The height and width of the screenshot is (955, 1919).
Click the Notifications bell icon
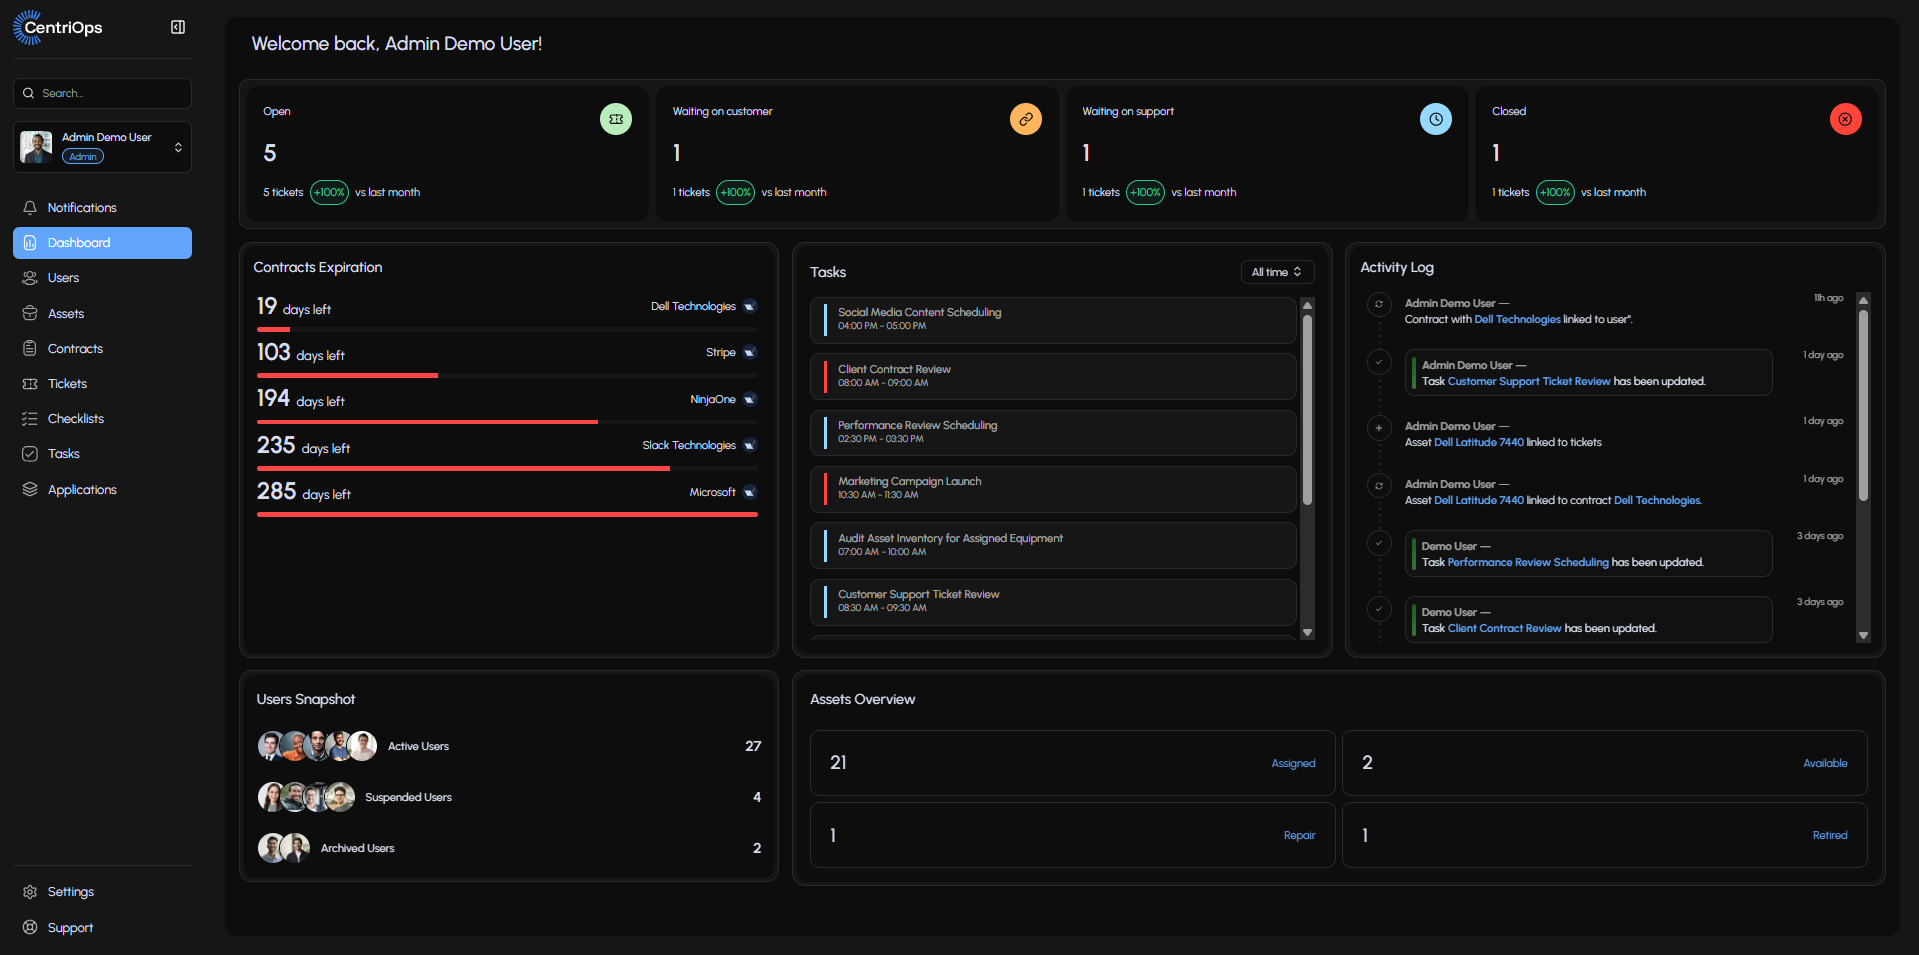(30, 208)
